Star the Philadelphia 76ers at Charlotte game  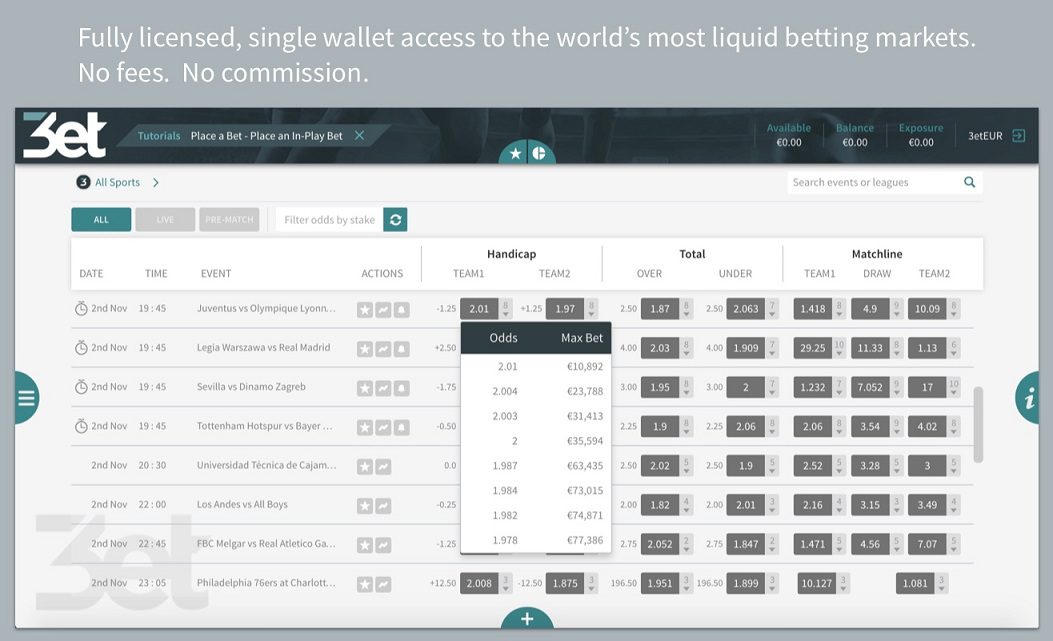click(365, 584)
